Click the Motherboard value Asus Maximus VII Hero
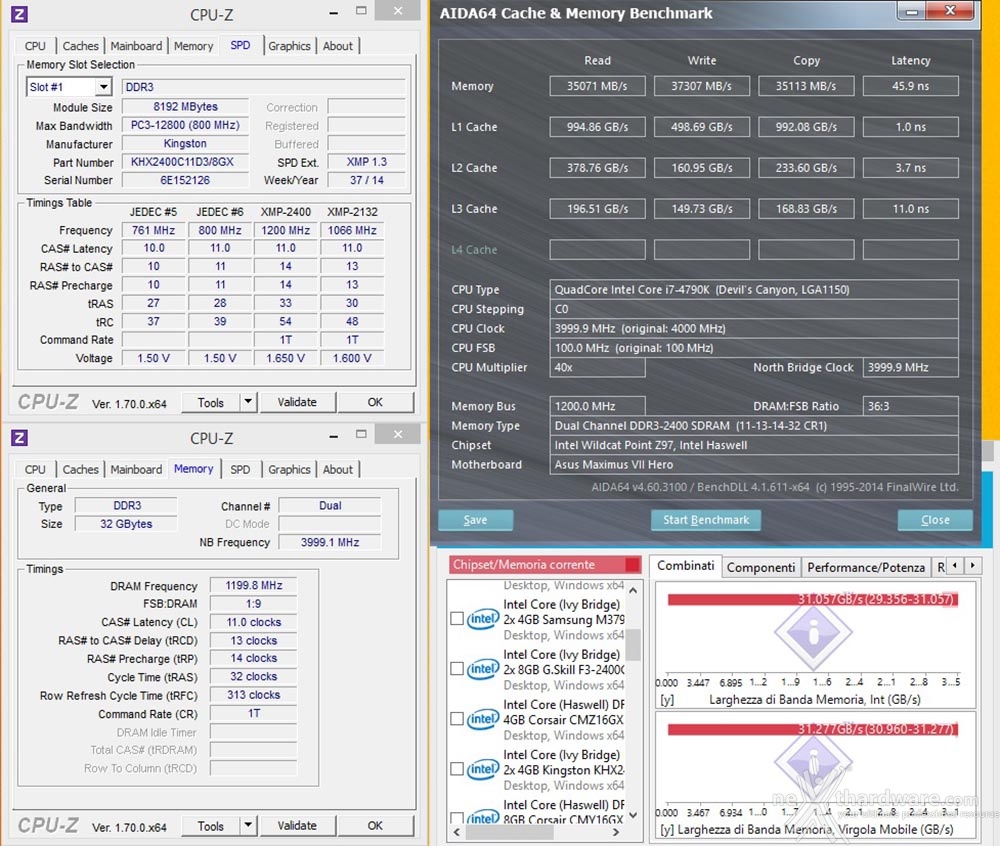Viewport: 1000px width, 846px height. click(x=754, y=465)
